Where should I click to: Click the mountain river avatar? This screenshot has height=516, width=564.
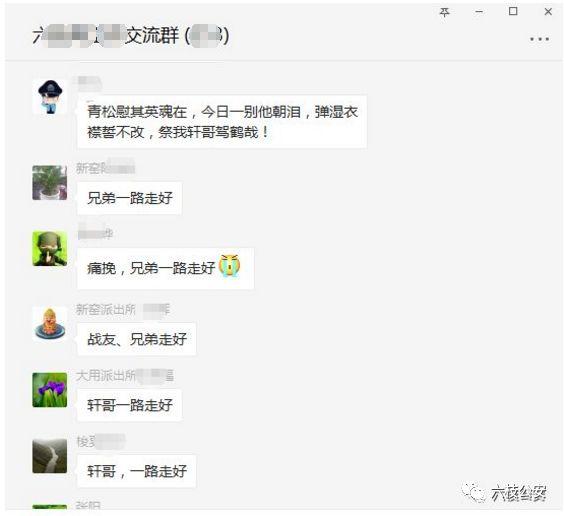click(50, 456)
